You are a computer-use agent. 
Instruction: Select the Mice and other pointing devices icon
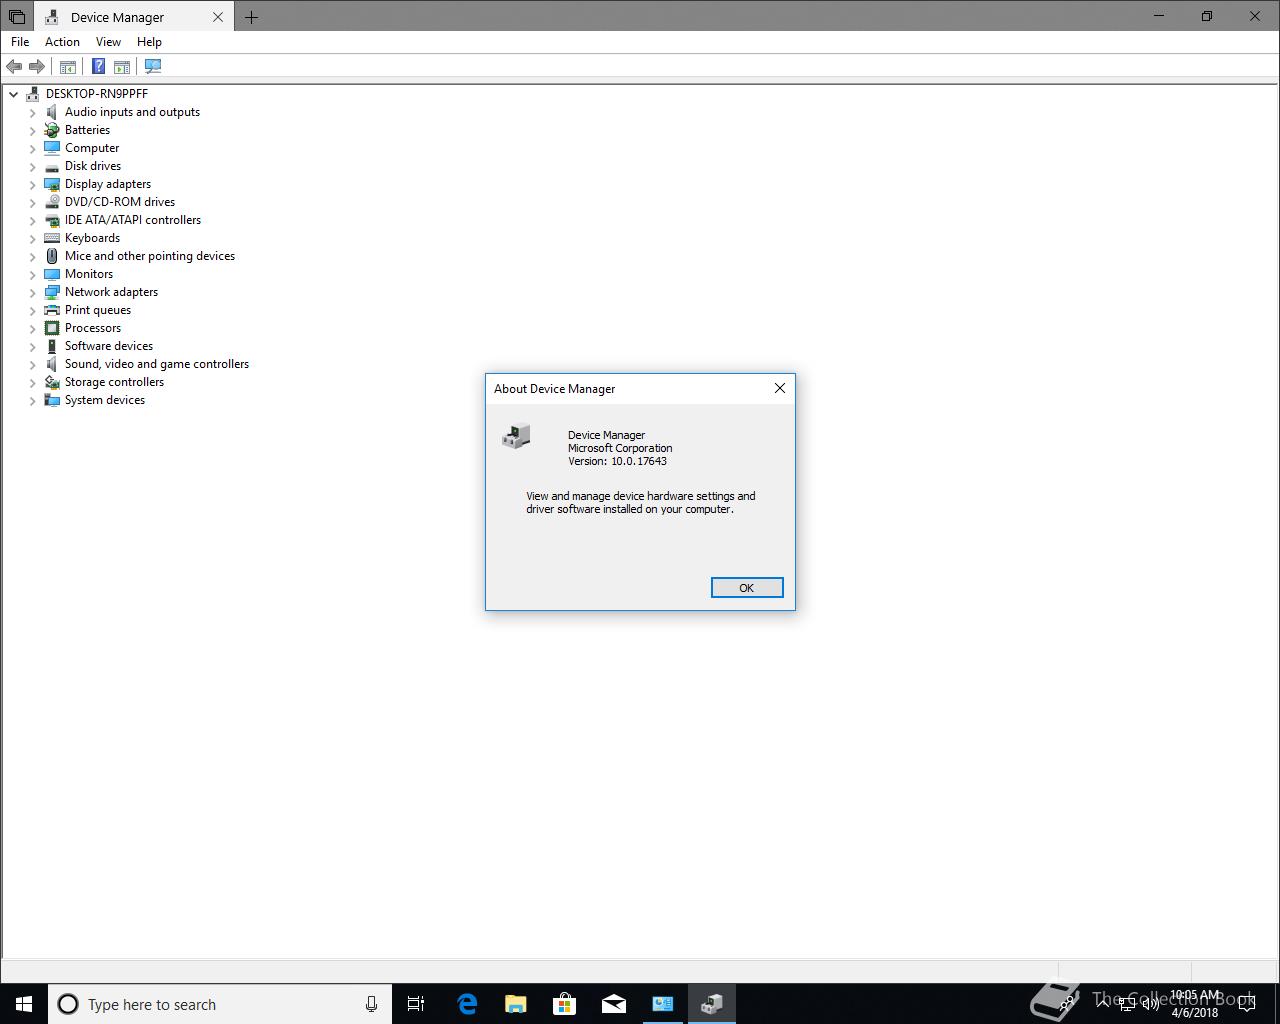tap(52, 256)
